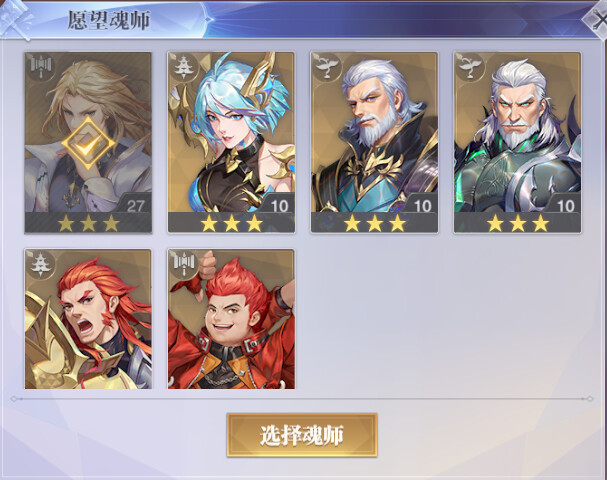Select the blue-haired heroine card
607x480 pixels.
click(x=231, y=142)
